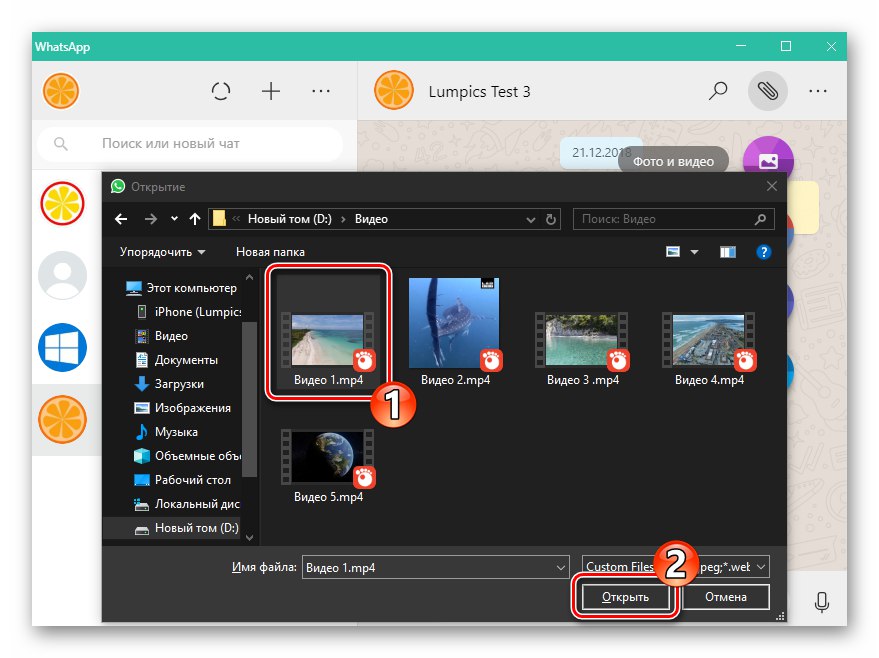879x658 pixels.
Task: Click the search magnifier in dialog search box
Action: [760, 219]
